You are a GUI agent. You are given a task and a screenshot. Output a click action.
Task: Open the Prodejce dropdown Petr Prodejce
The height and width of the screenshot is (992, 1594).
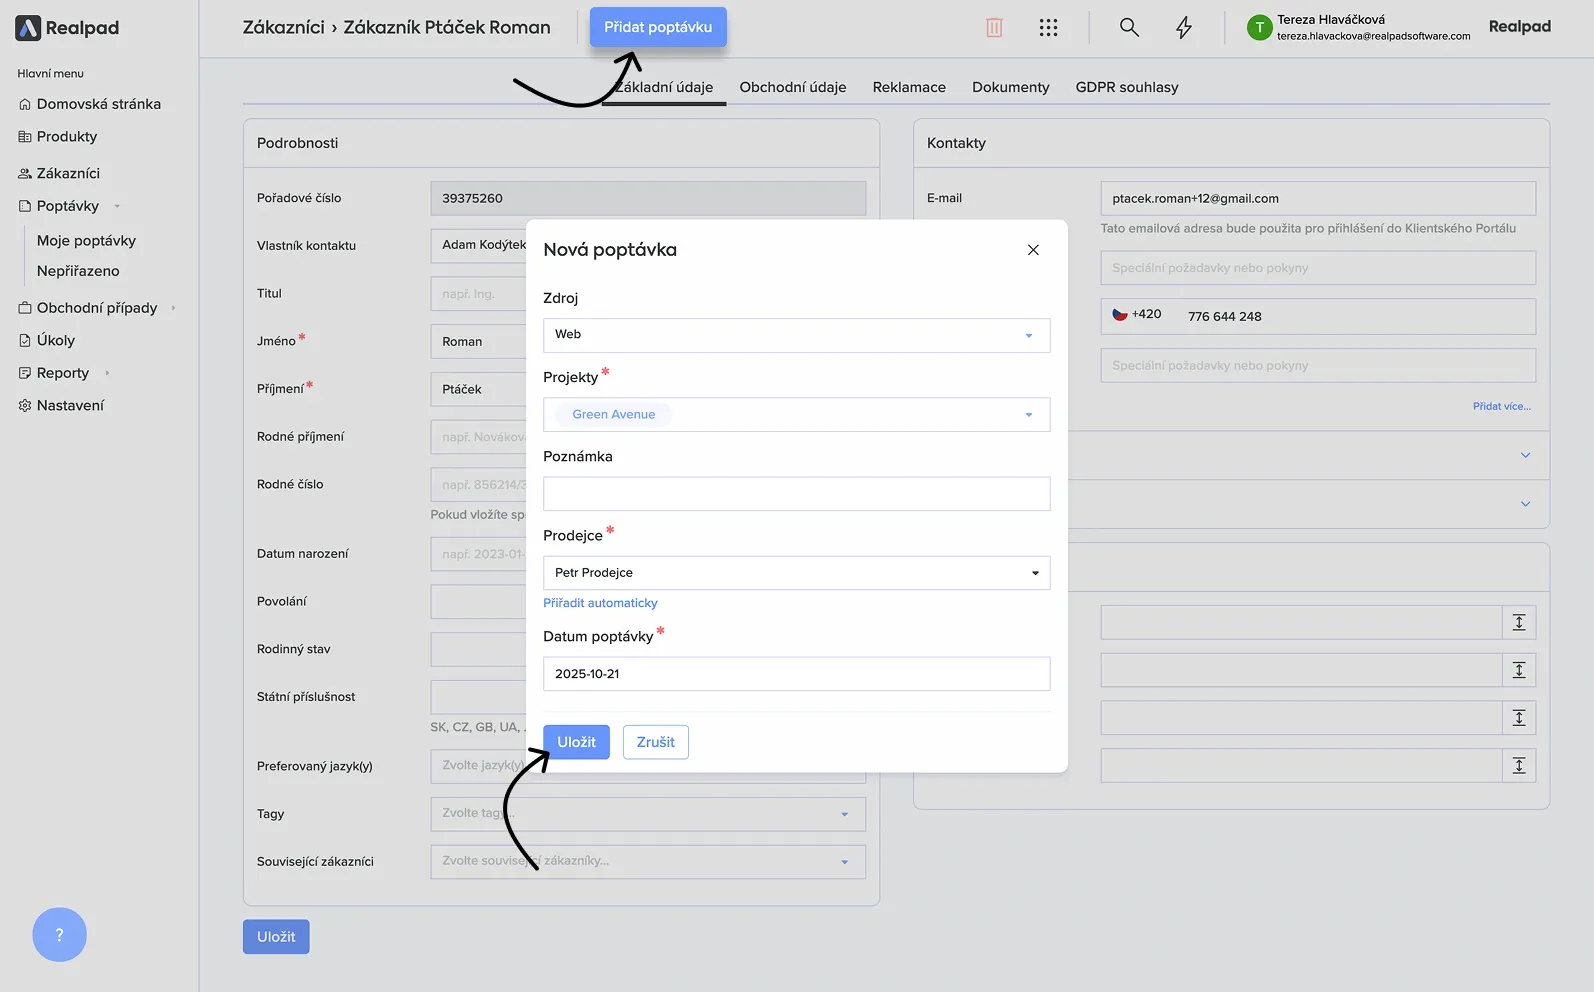796,573
